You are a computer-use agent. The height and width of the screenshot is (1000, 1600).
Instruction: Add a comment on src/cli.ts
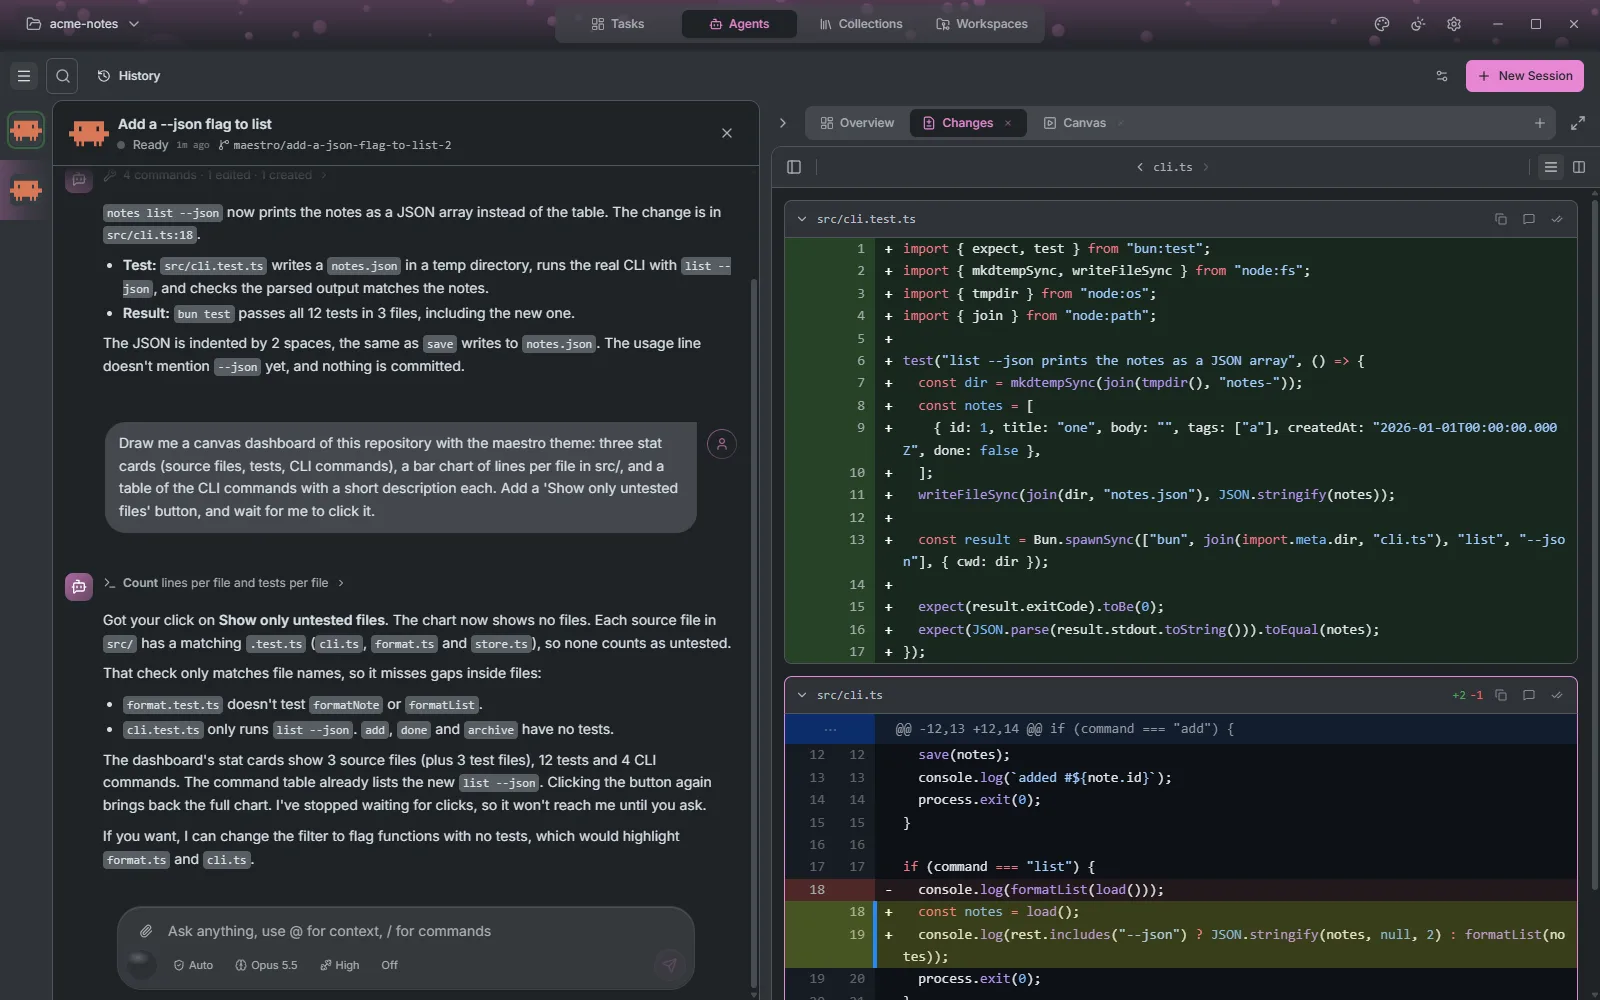(1529, 695)
